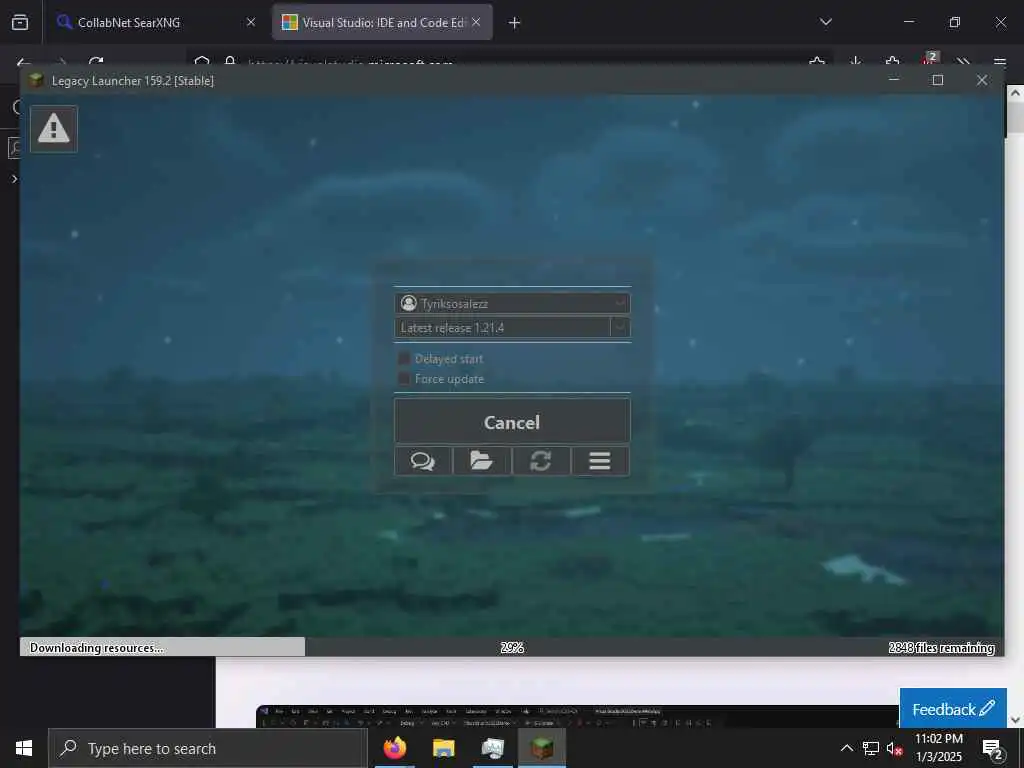The image size is (1024, 768).
Task: Open the Firefox View icon in the tab bar
Action: [x=20, y=22]
